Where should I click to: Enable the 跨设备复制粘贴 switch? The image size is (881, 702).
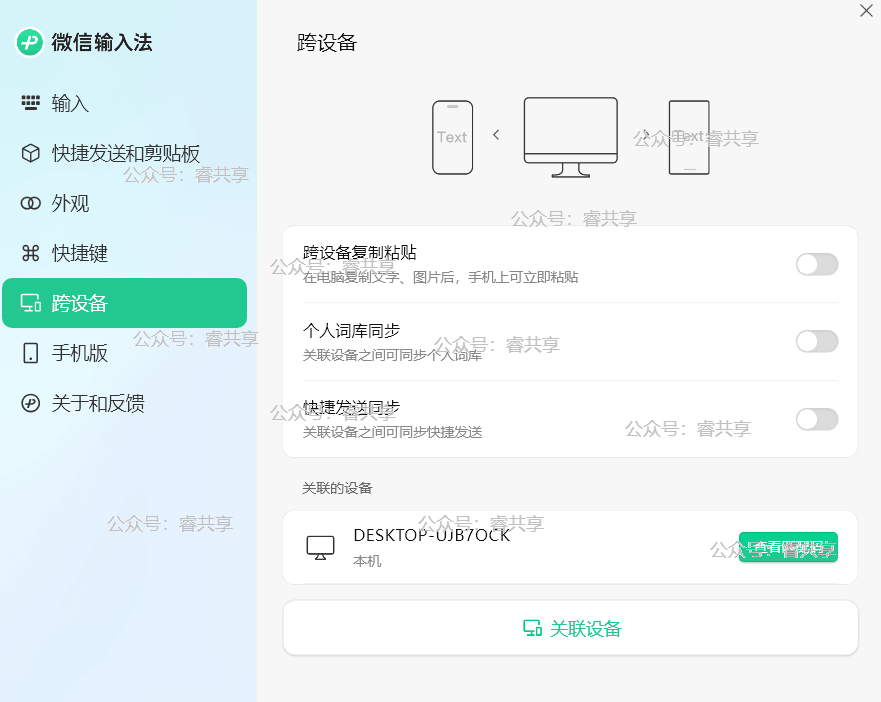coord(817,264)
